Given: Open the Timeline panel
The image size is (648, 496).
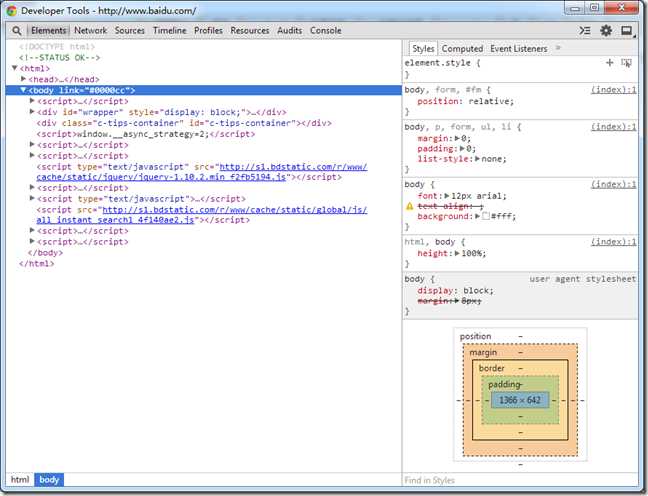Looking at the screenshot, I should click(169, 31).
